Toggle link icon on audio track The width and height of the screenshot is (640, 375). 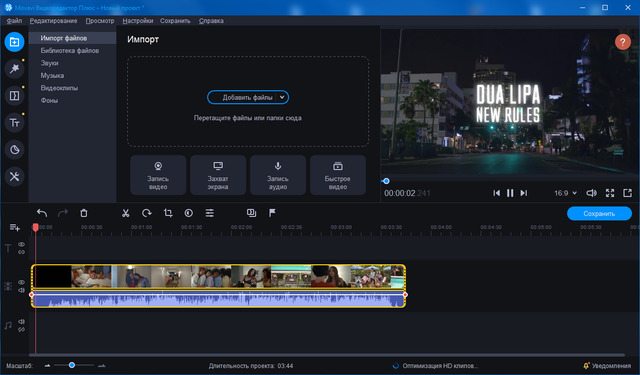click(x=21, y=329)
